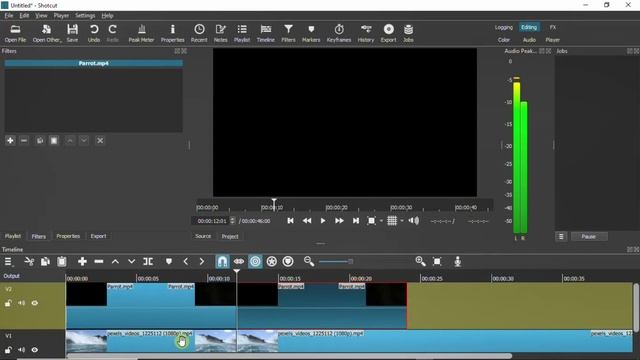Expand grid options dropdown arrow in player
640x360 pixels.
pos(402,221)
